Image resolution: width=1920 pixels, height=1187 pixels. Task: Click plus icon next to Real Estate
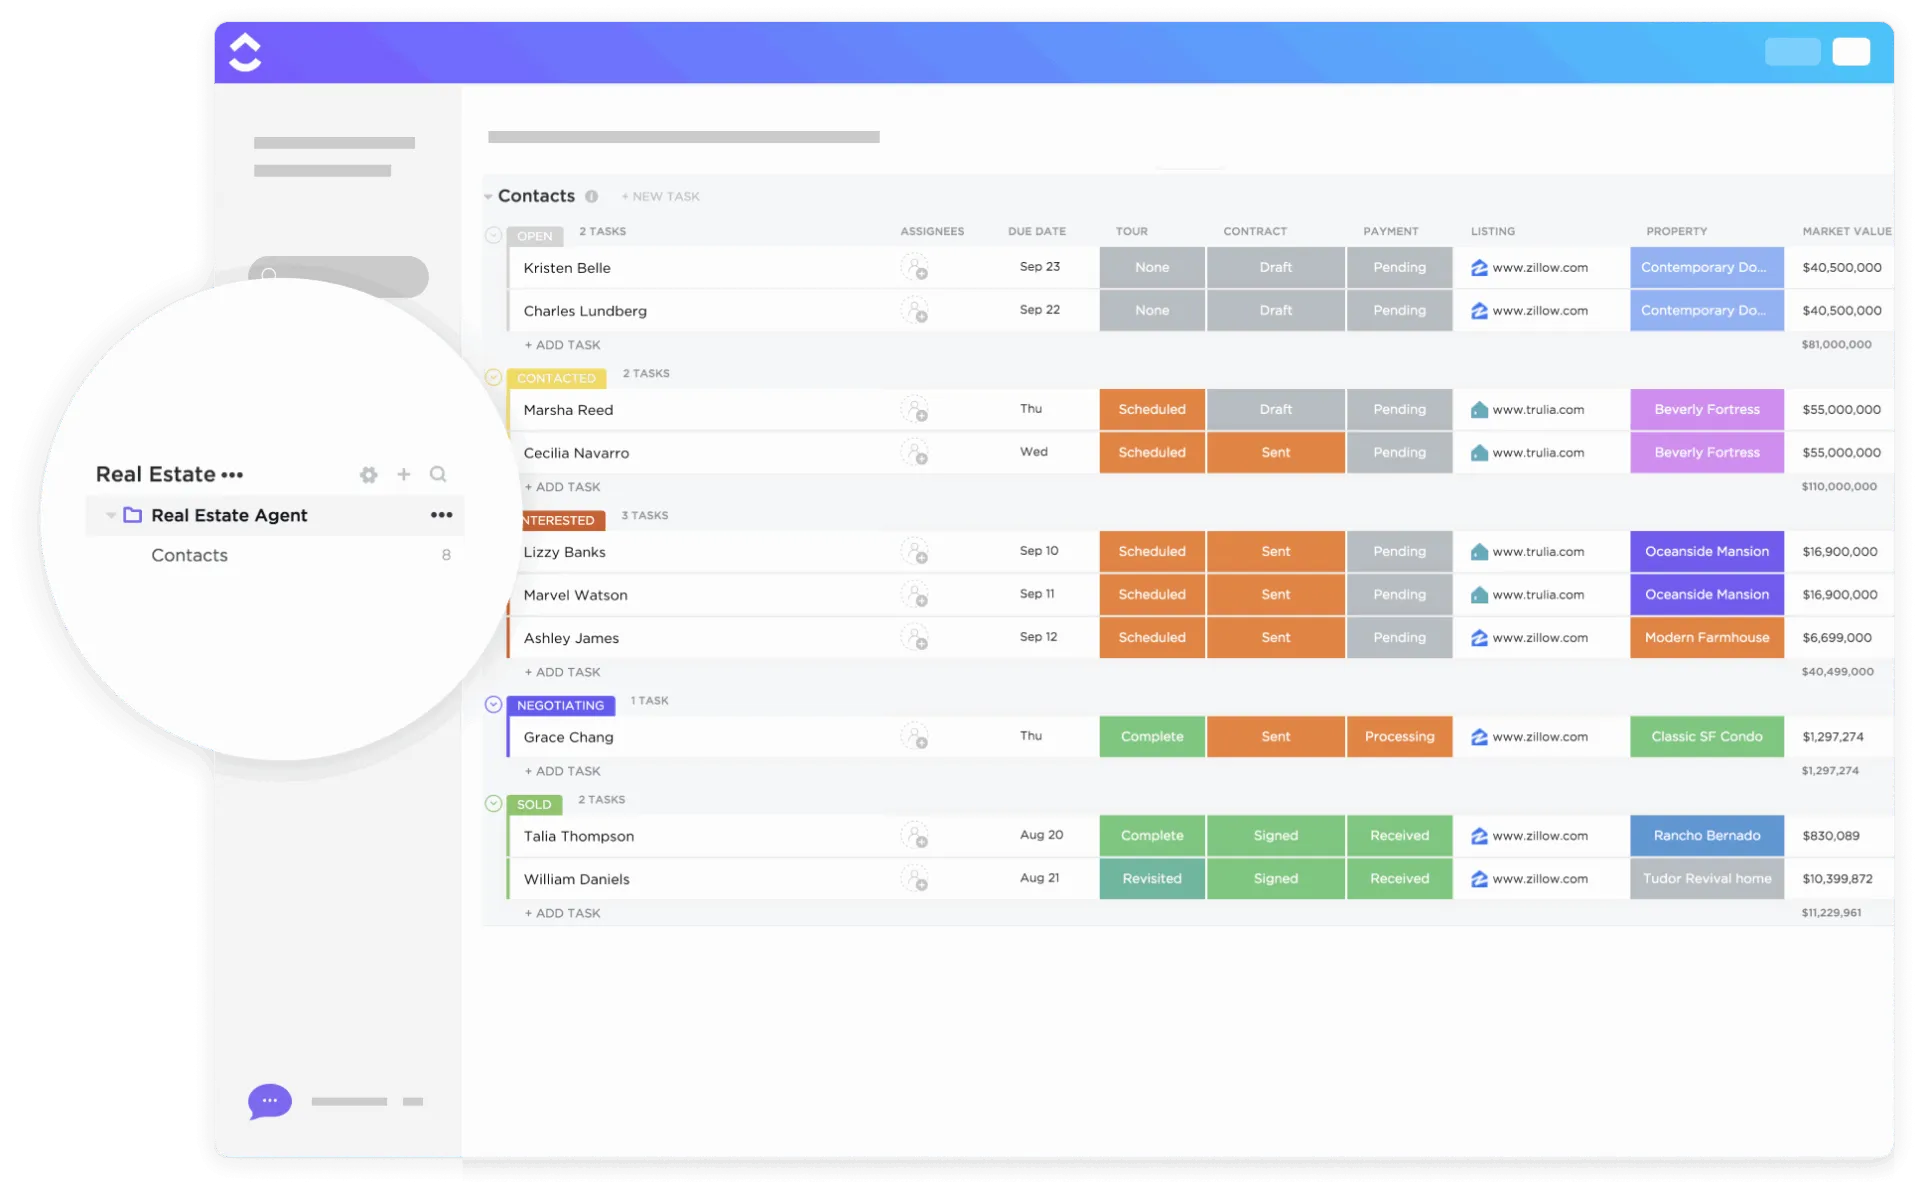(403, 474)
